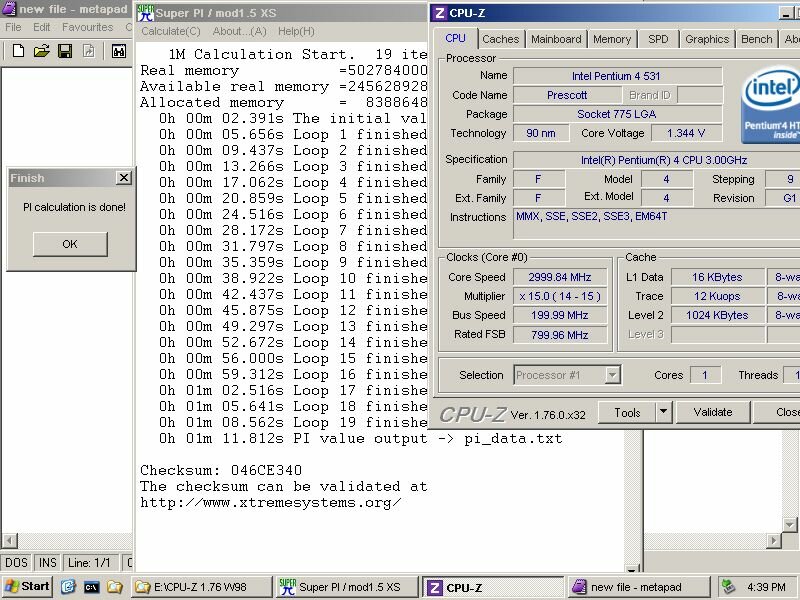
Task: Close the Finish dialog with X
Action: point(123,178)
